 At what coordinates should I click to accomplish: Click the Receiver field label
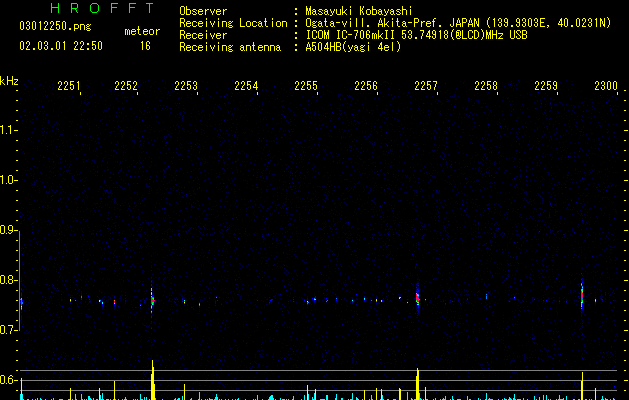203,35
